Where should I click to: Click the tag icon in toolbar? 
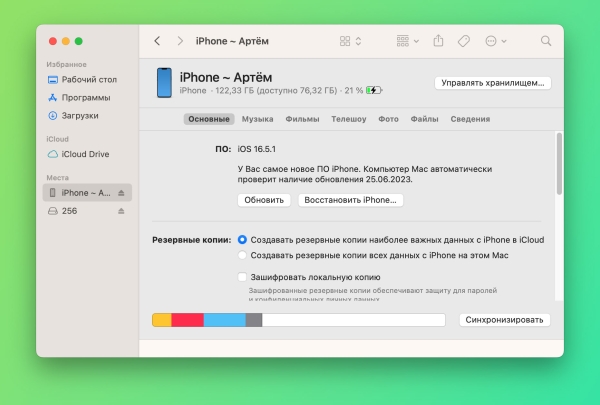click(463, 41)
